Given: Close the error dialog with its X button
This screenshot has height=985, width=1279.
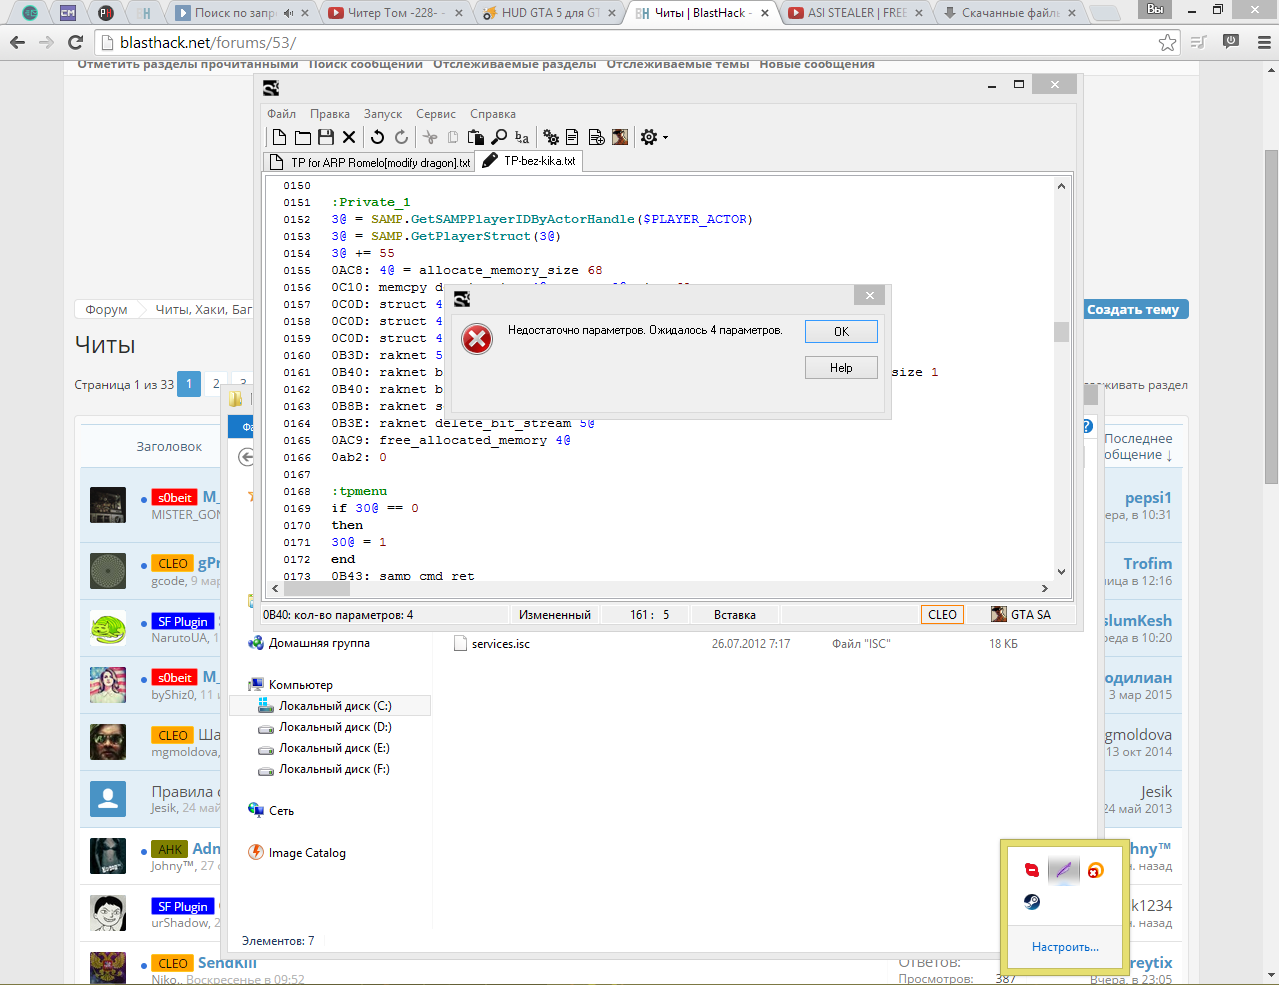Looking at the screenshot, I should (869, 296).
